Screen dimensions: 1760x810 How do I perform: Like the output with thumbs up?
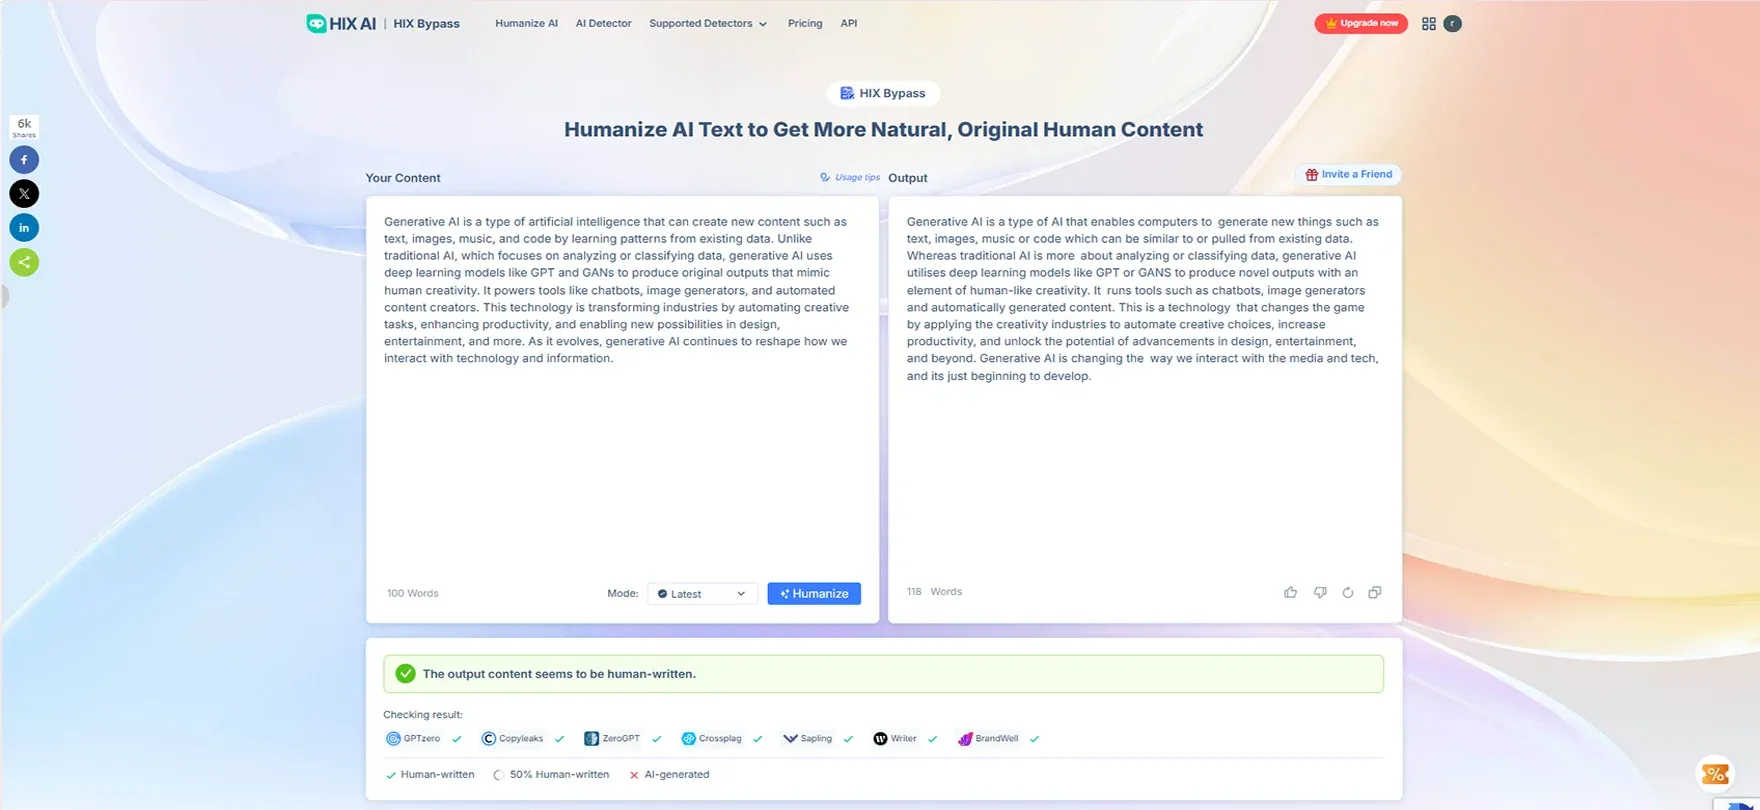[1290, 592]
